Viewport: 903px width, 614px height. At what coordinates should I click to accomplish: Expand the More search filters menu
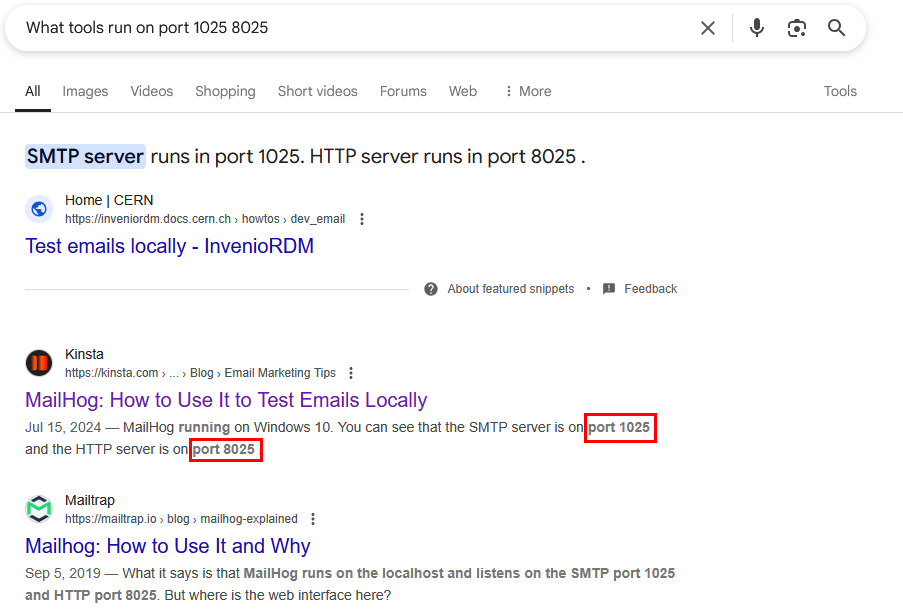pos(527,91)
